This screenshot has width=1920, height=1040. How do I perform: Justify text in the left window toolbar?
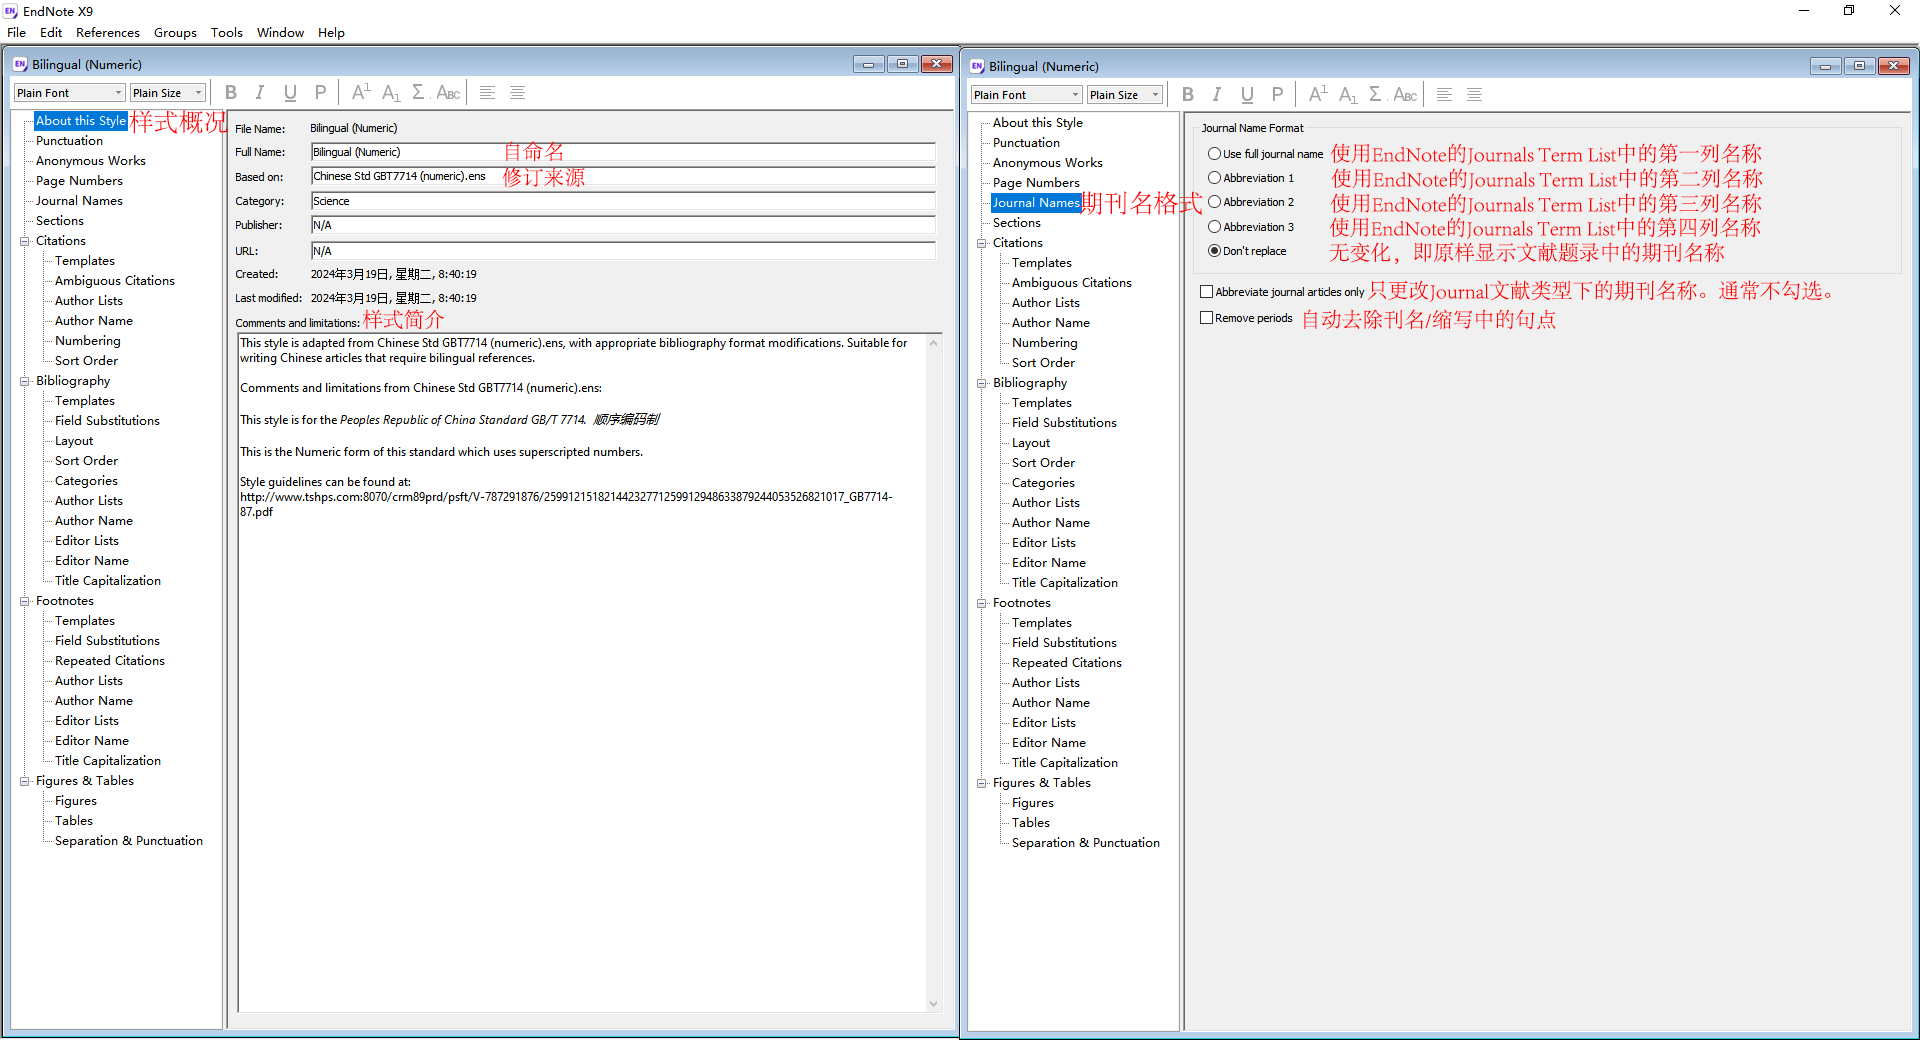(x=517, y=93)
